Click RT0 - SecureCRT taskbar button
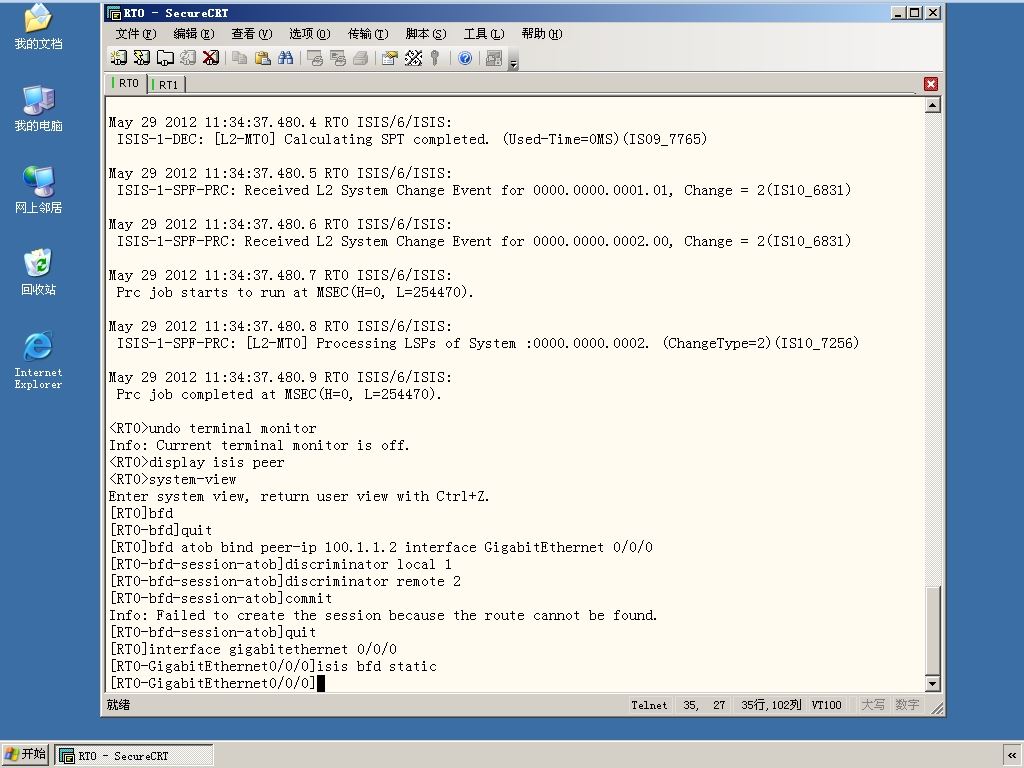Screen dimensions: 1024x768 pos(135,756)
